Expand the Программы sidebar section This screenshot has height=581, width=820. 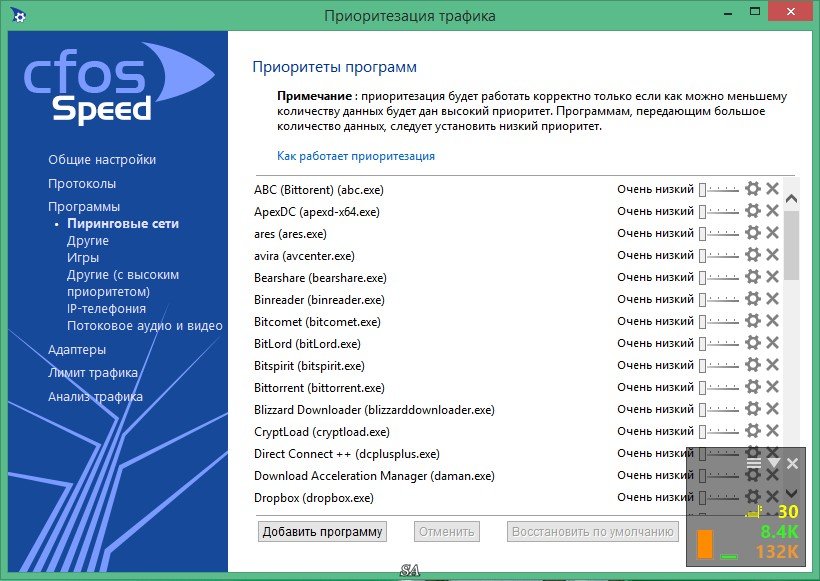coord(84,207)
